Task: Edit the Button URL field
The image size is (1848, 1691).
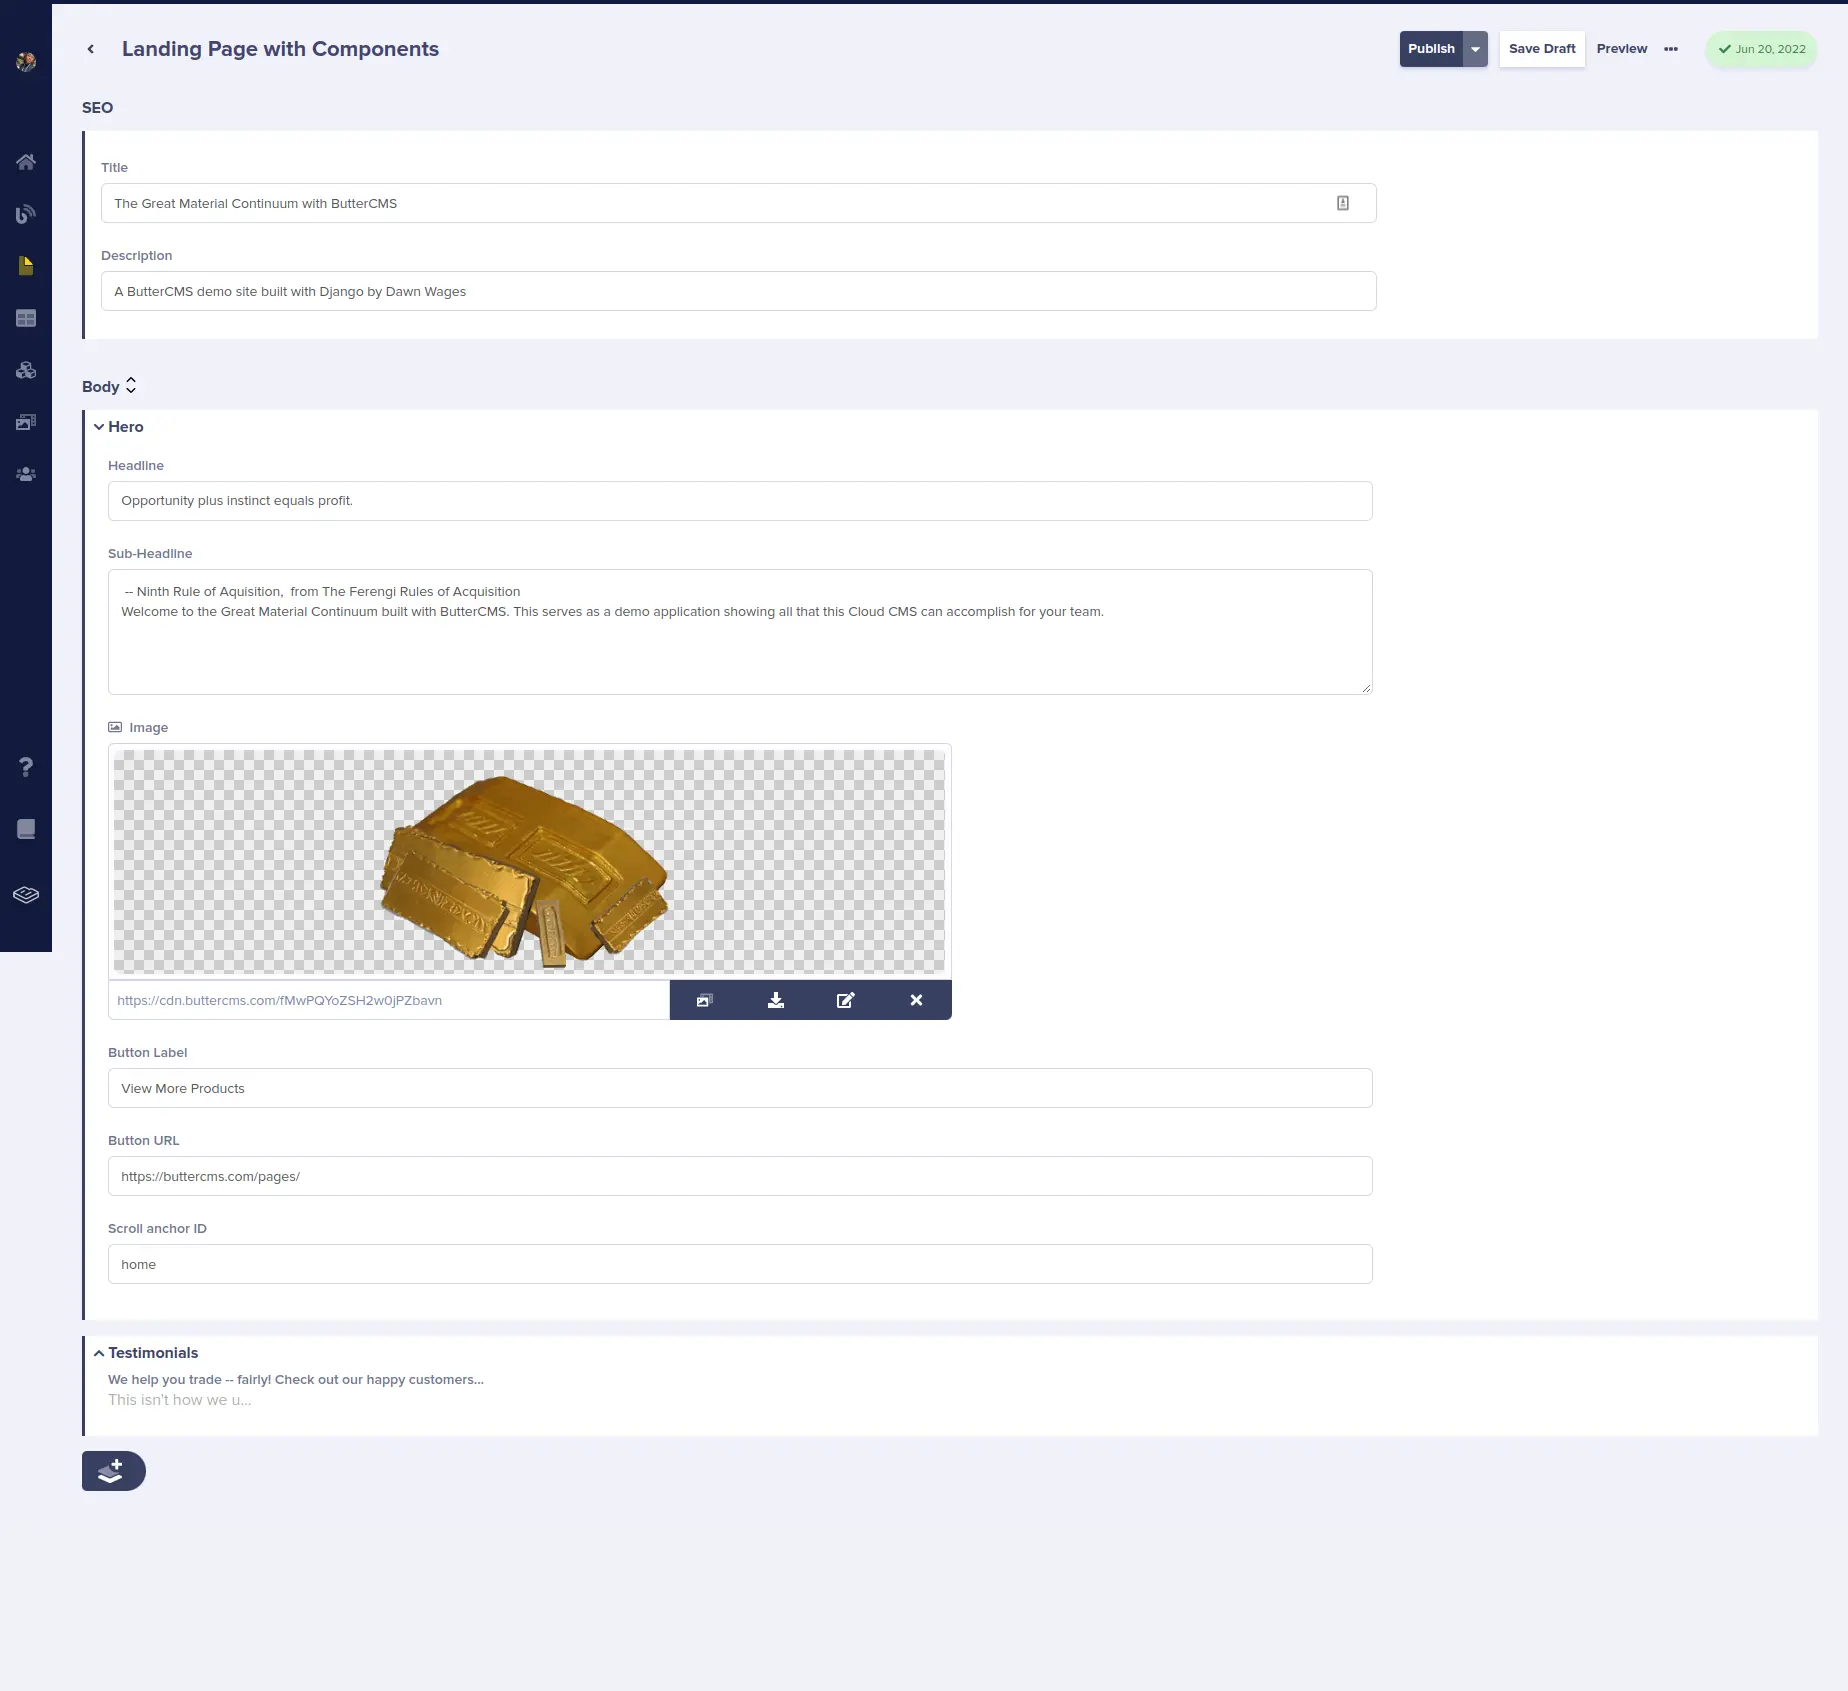Action: click(x=740, y=1176)
